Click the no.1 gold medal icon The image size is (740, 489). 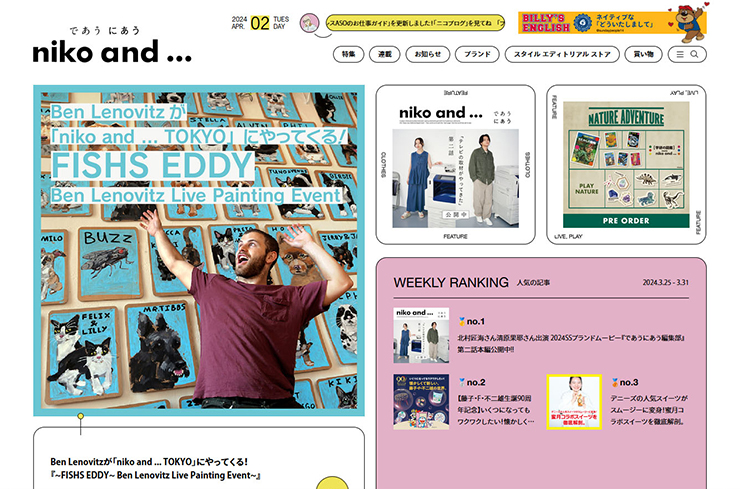click(462, 321)
